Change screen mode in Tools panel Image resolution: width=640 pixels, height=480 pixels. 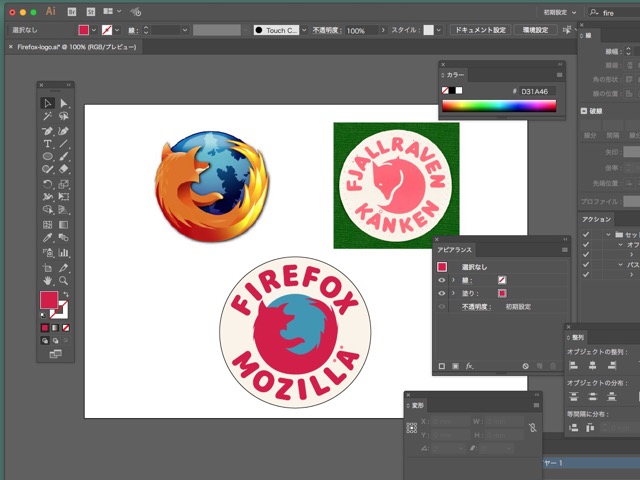(x=55, y=354)
